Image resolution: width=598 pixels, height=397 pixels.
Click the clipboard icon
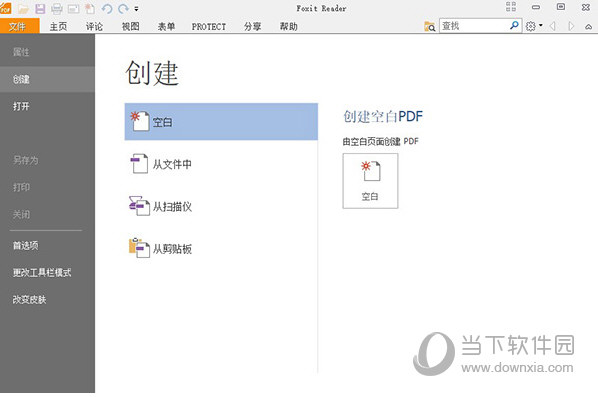pyautogui.click(x=139, y=248)
